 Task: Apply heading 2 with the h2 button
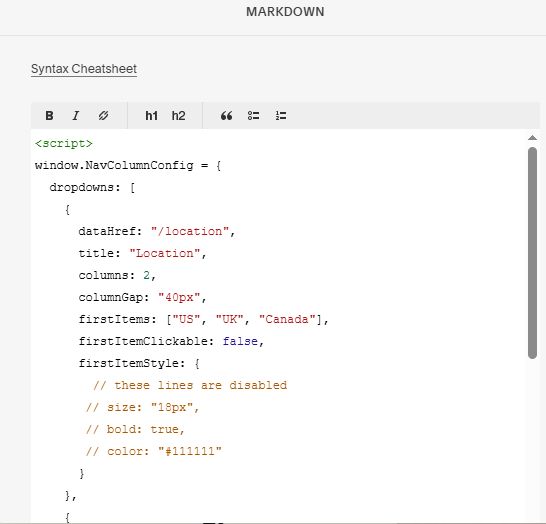click(x=178, y=116)
